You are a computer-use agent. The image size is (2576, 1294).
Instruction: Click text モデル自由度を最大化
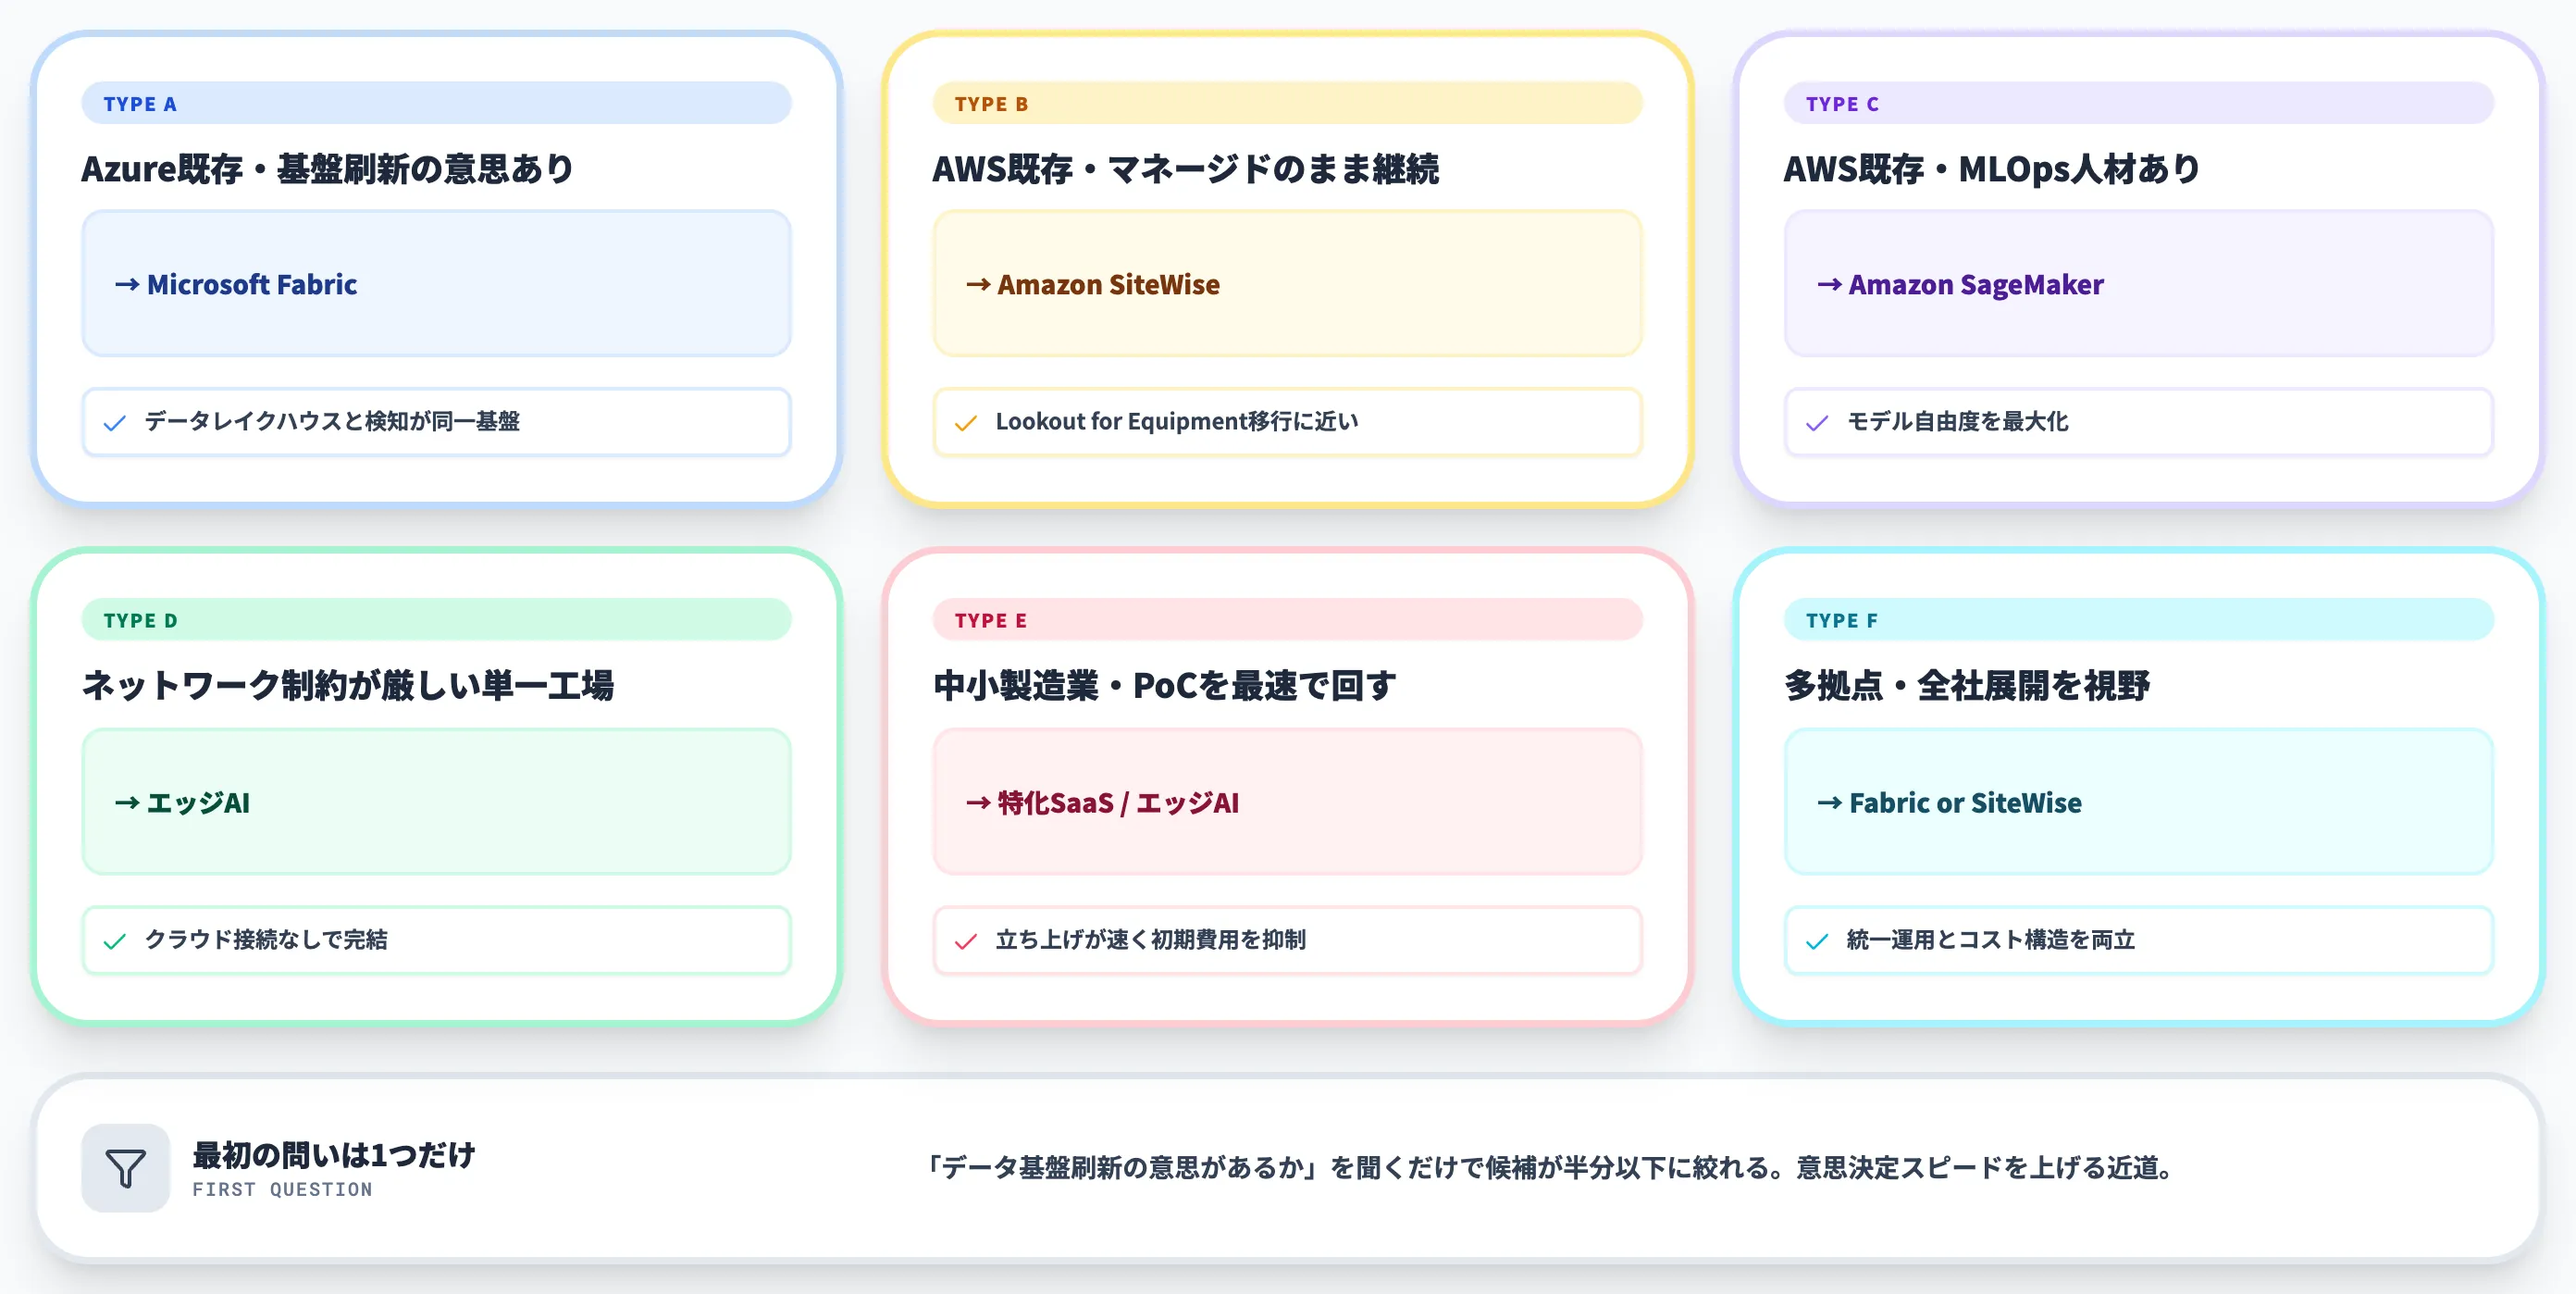pyautogui.click(x=1957, y=422)
